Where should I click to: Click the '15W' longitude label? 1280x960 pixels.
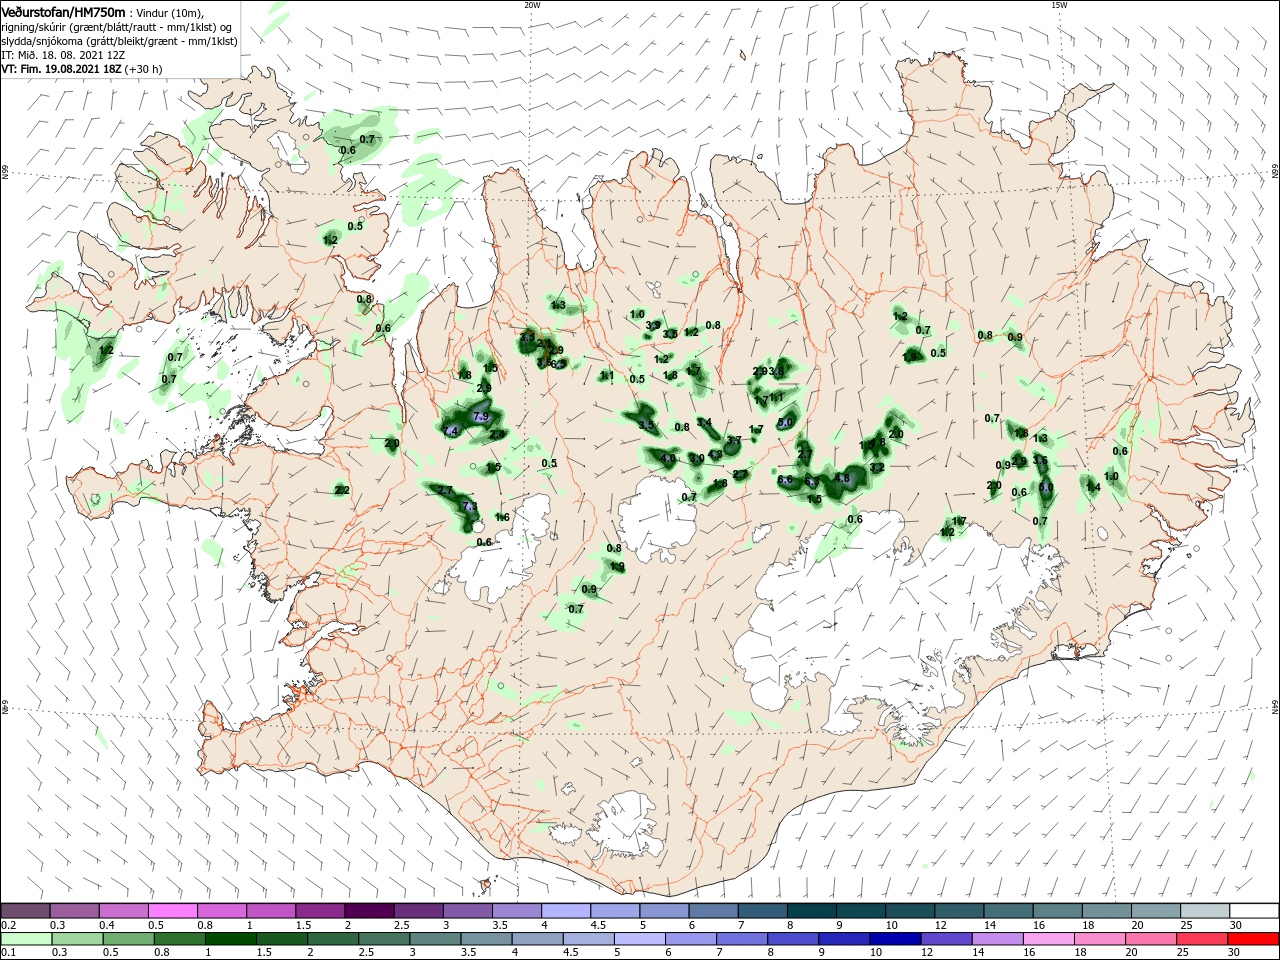tap(1059, 5)
